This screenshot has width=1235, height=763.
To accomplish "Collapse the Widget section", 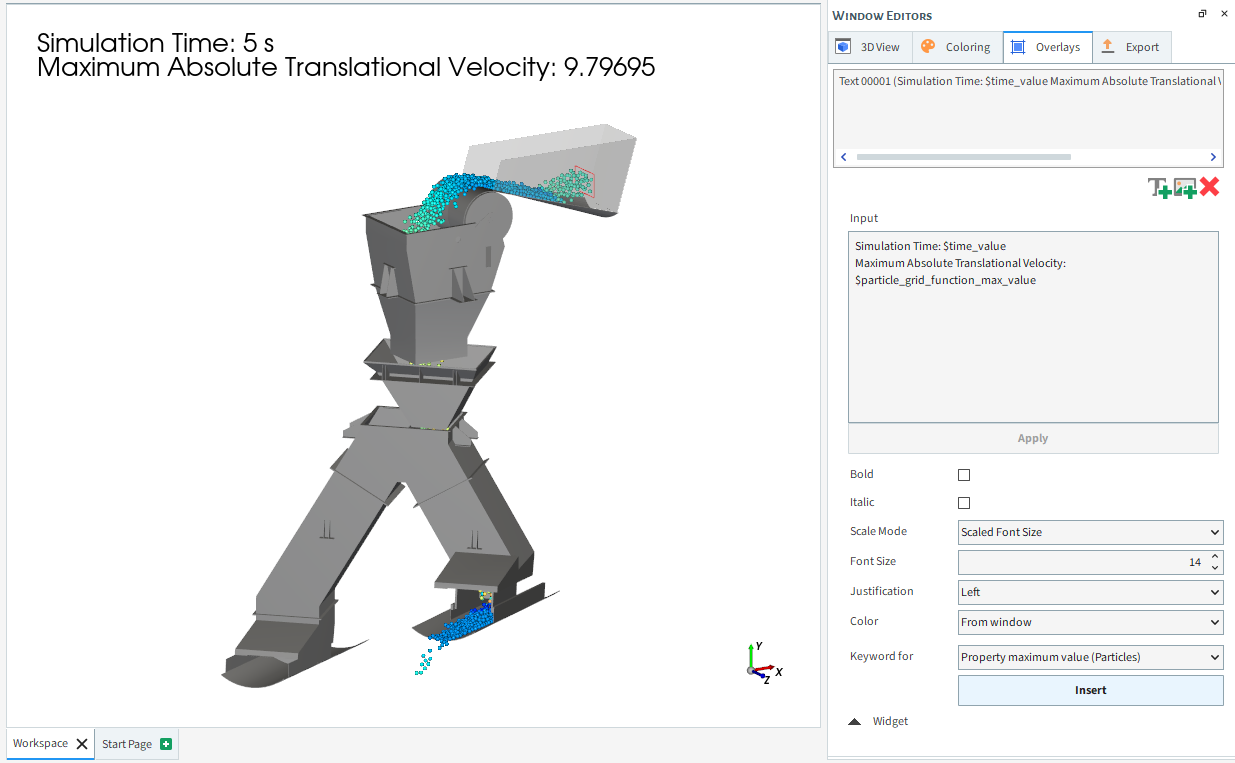I will pos(855,721).
